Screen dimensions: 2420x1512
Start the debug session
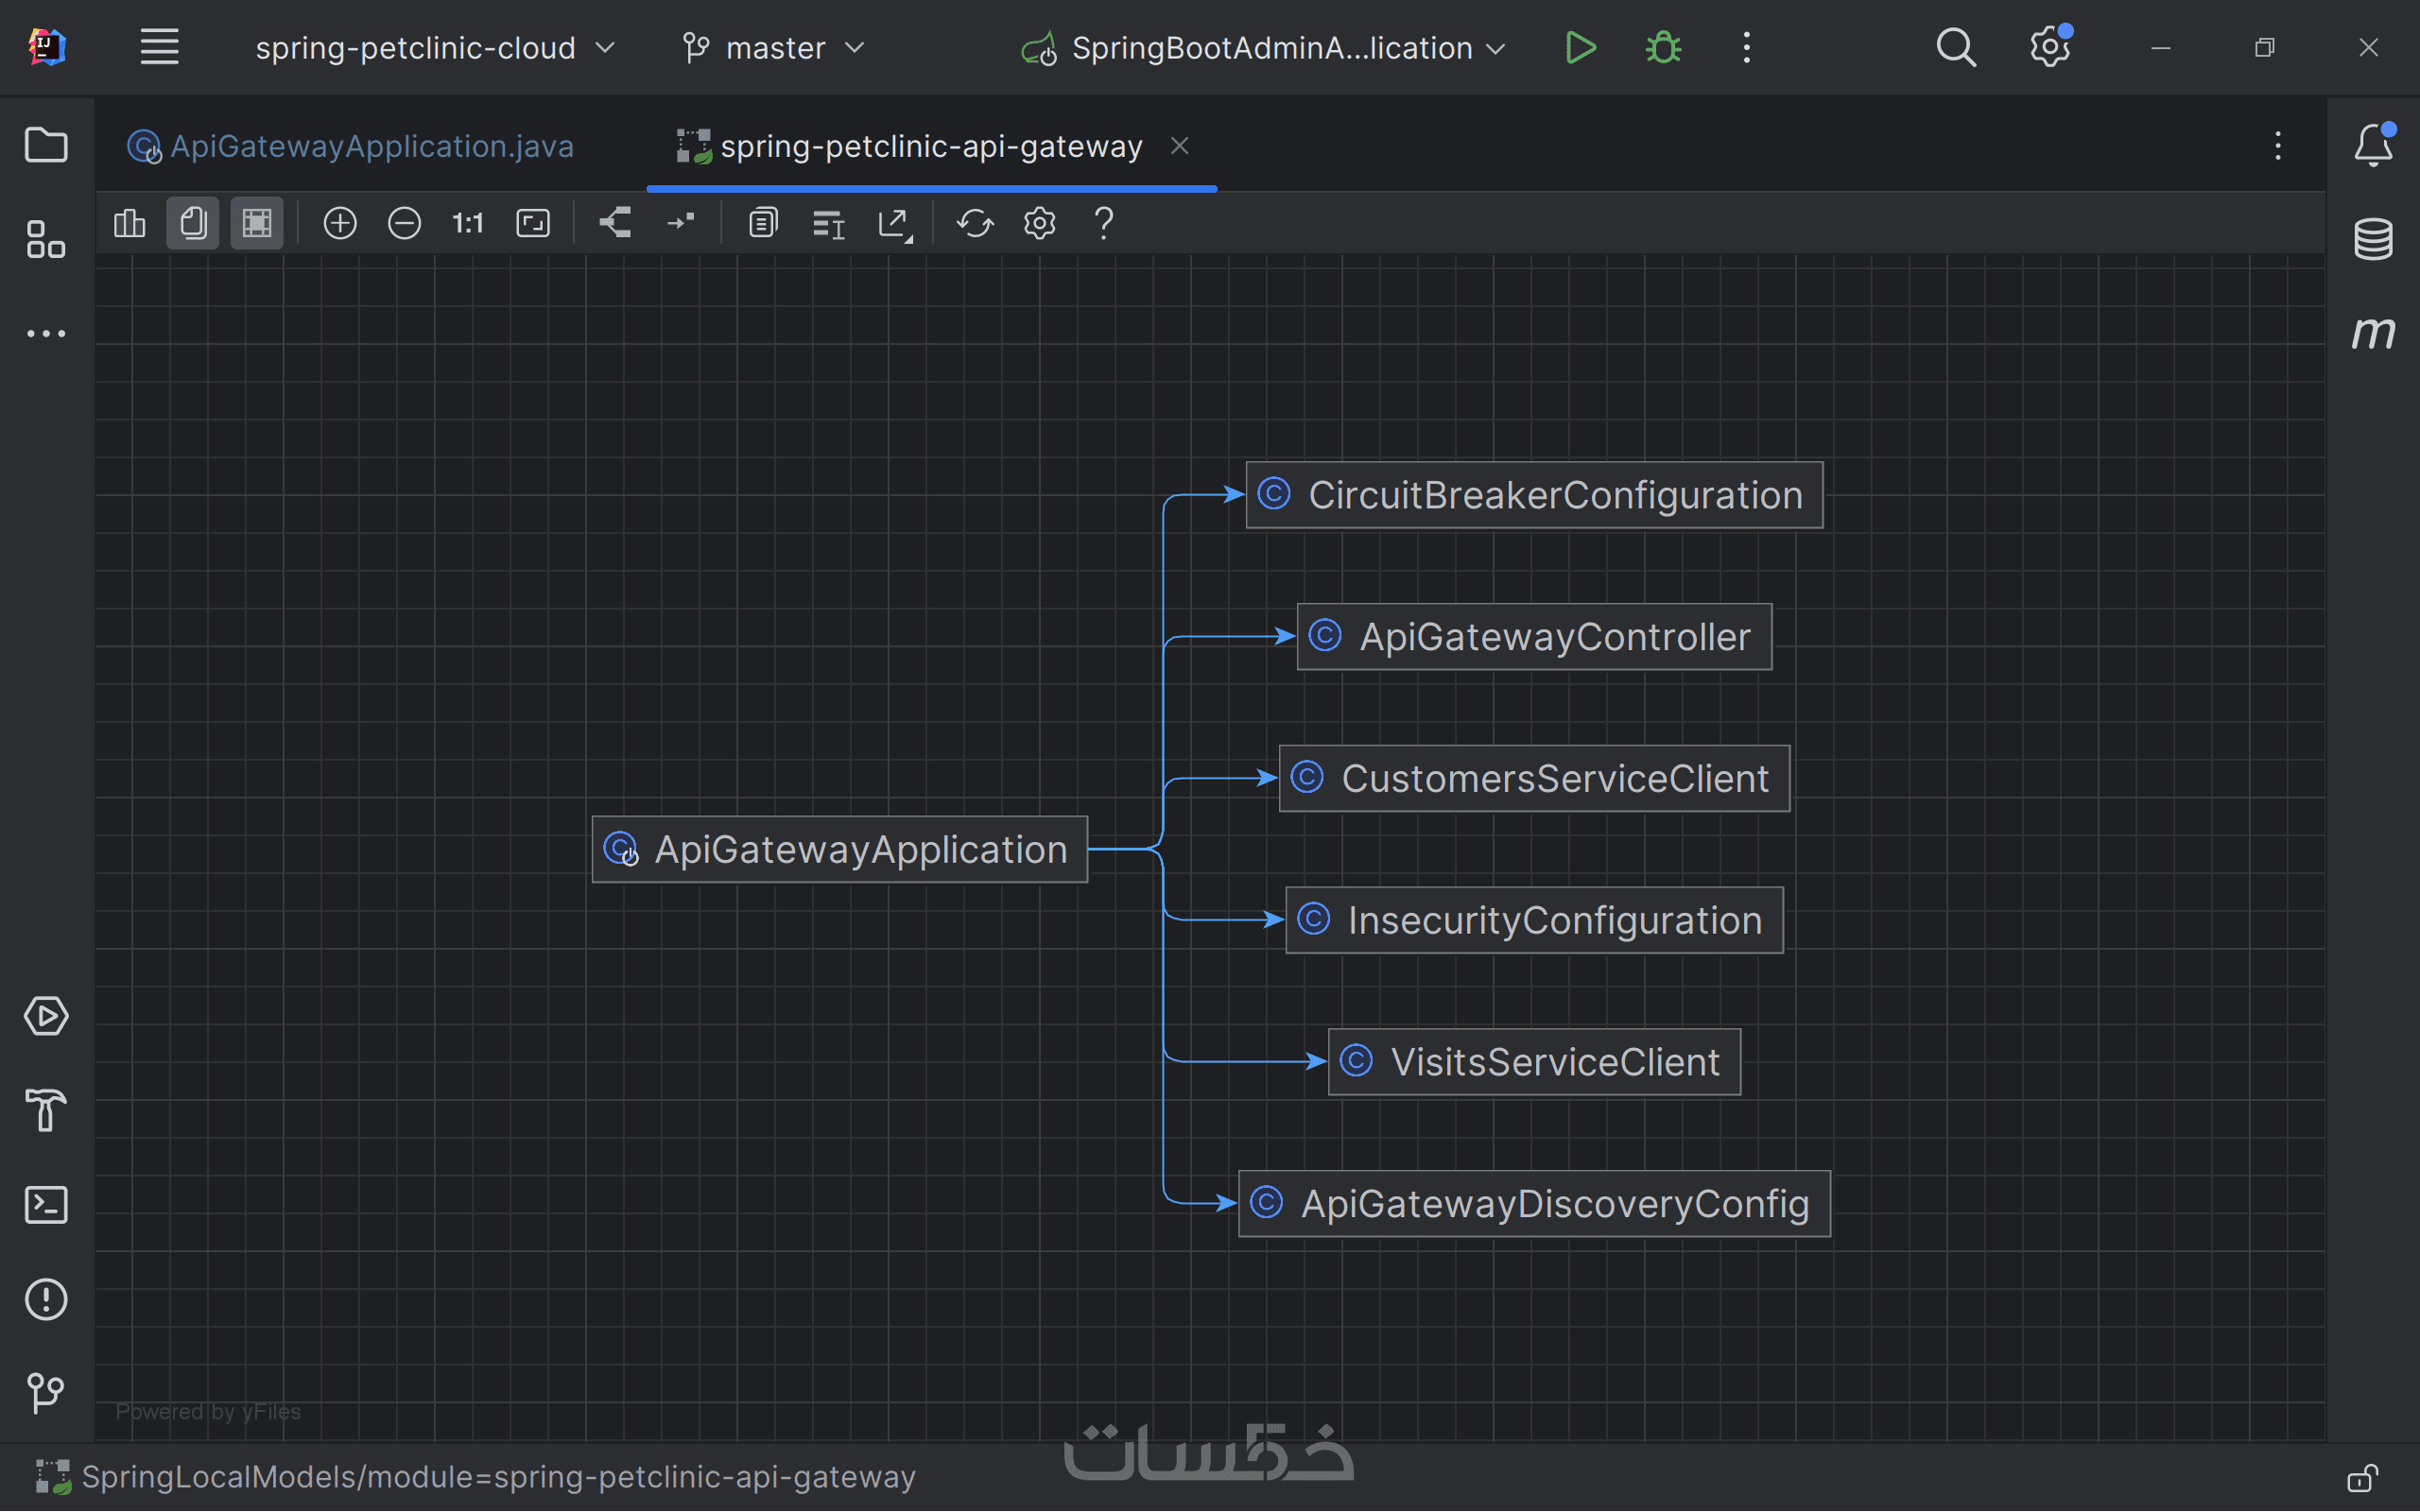click(x=1663, y=47)
